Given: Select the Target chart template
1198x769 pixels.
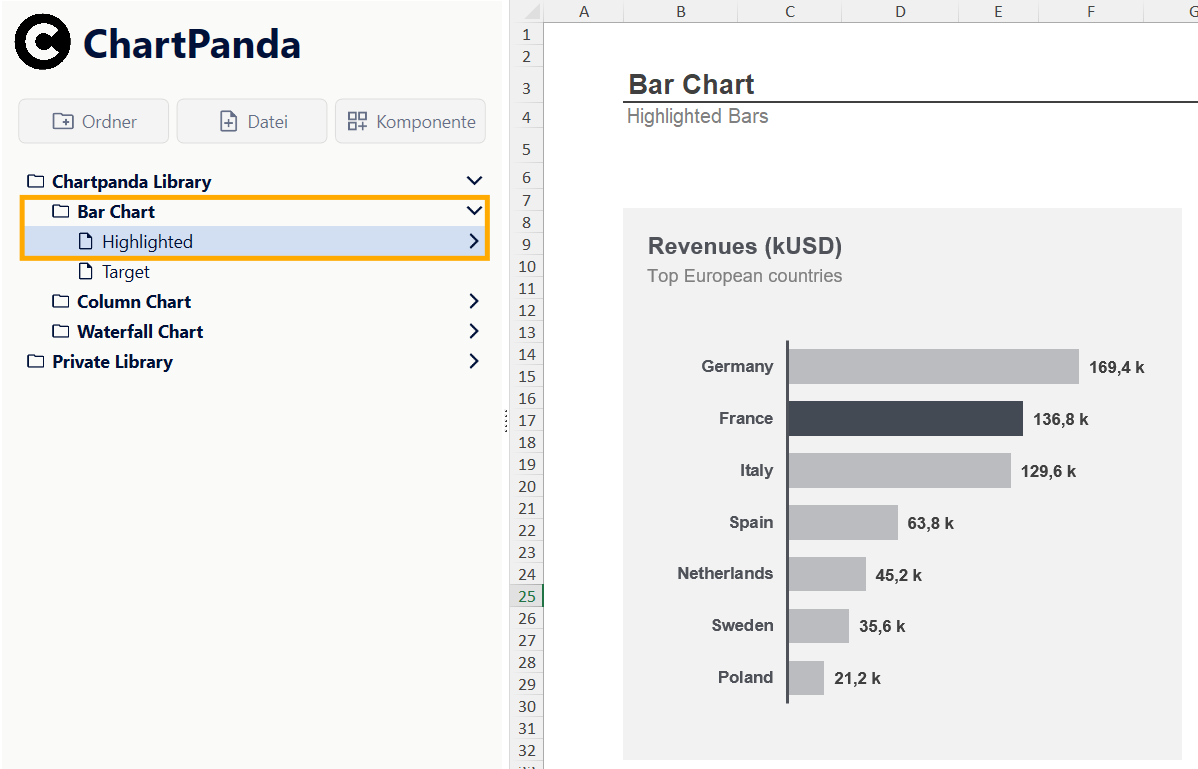Looking at the screenshot, I should pyautogui.click(x=124, y=271).
